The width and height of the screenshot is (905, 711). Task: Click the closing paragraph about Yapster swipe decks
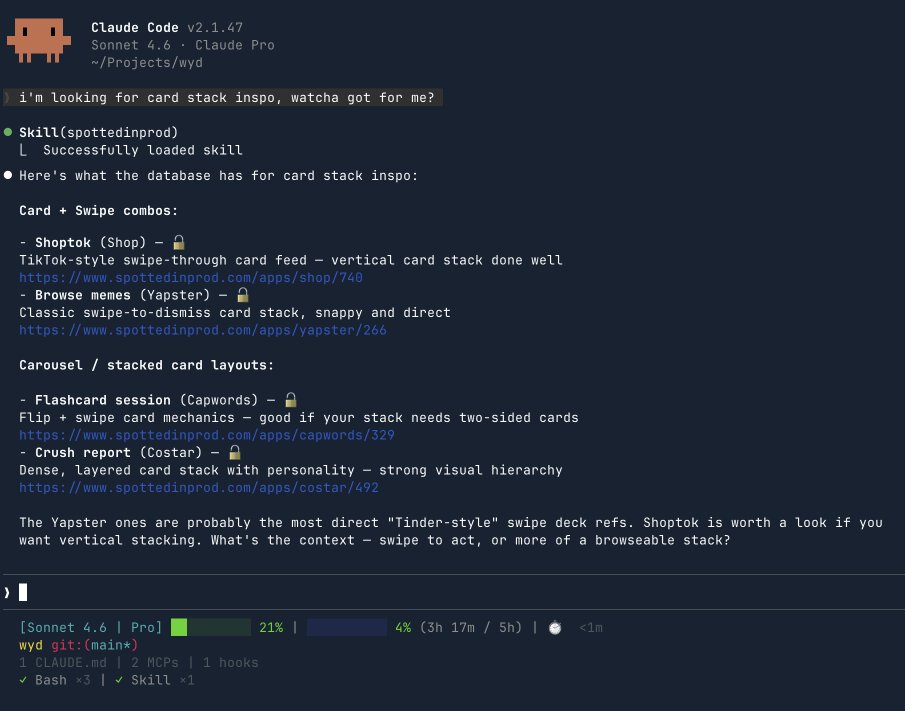tap(451, 532)
